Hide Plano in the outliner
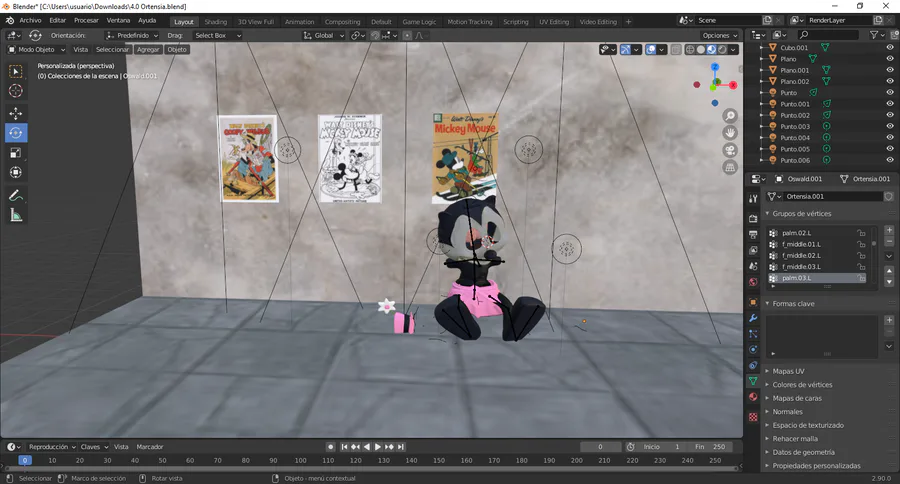Screen dimensions: 900x484 [x=890, y=59]
